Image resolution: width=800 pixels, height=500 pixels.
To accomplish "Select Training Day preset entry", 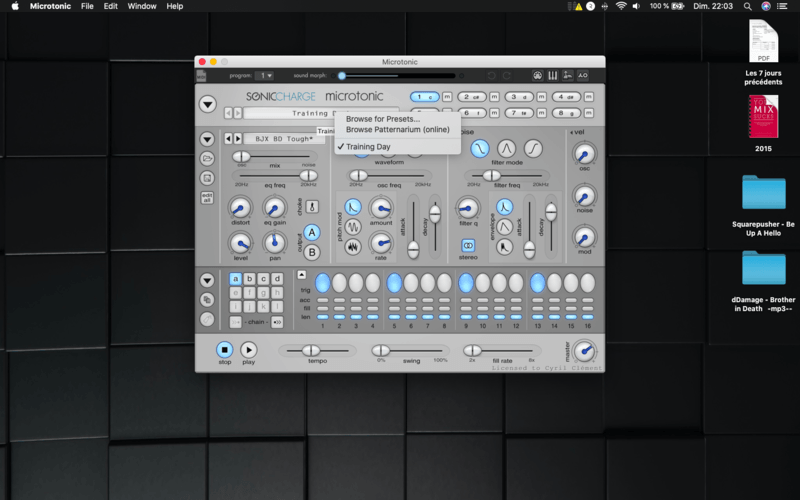I will [368, 146].
